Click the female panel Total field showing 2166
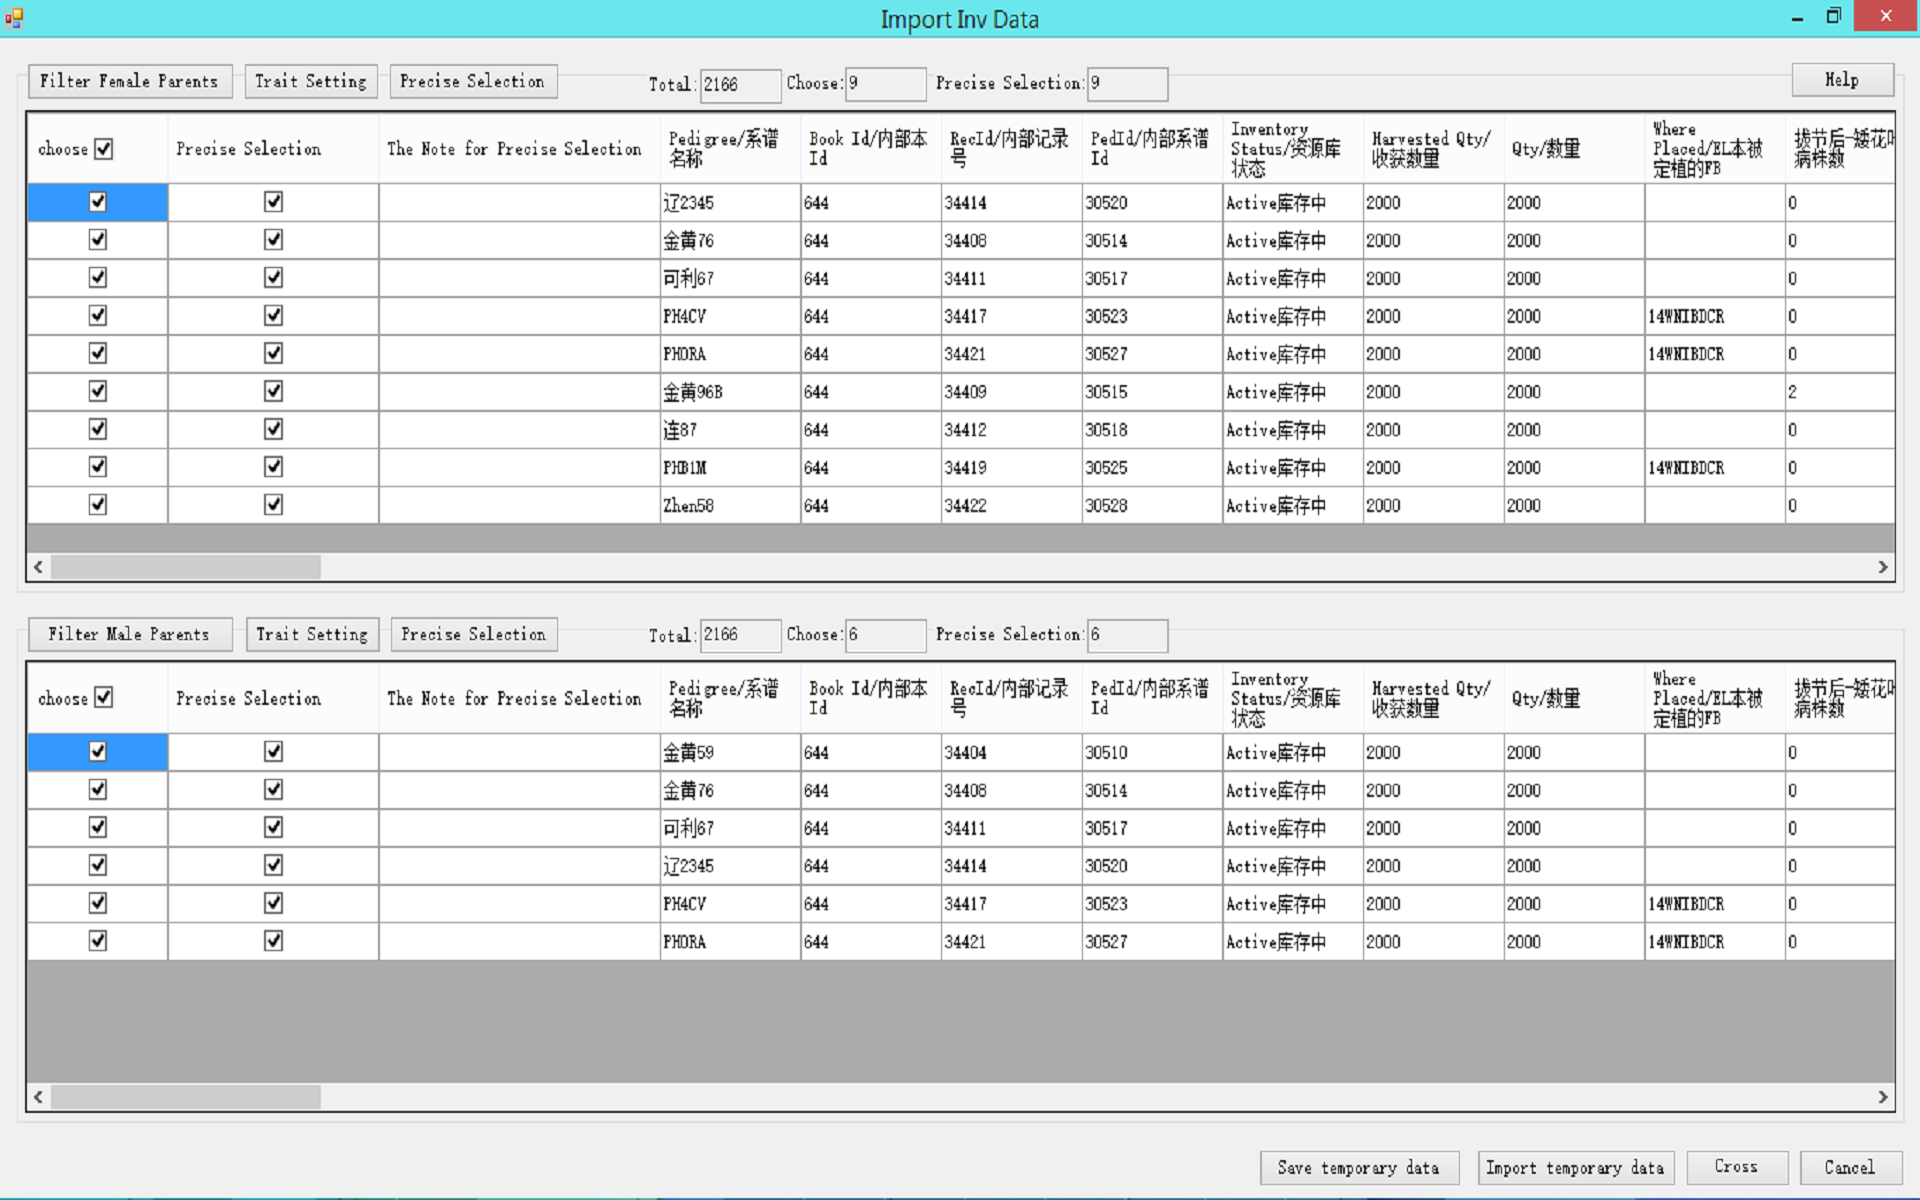Viewport: 1920px width, 1200px height. pyautogui.click(x=740, y=84)
